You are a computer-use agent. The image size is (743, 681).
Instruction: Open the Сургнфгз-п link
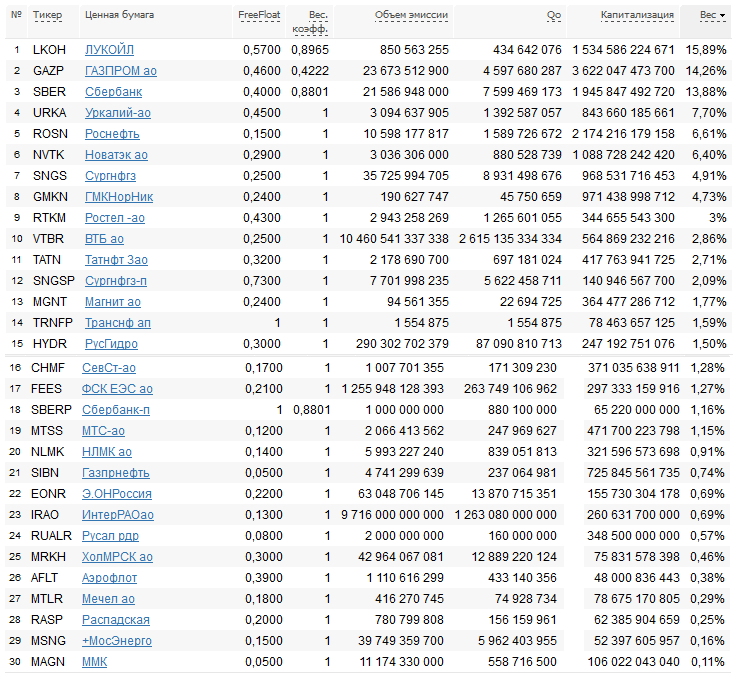116,281
